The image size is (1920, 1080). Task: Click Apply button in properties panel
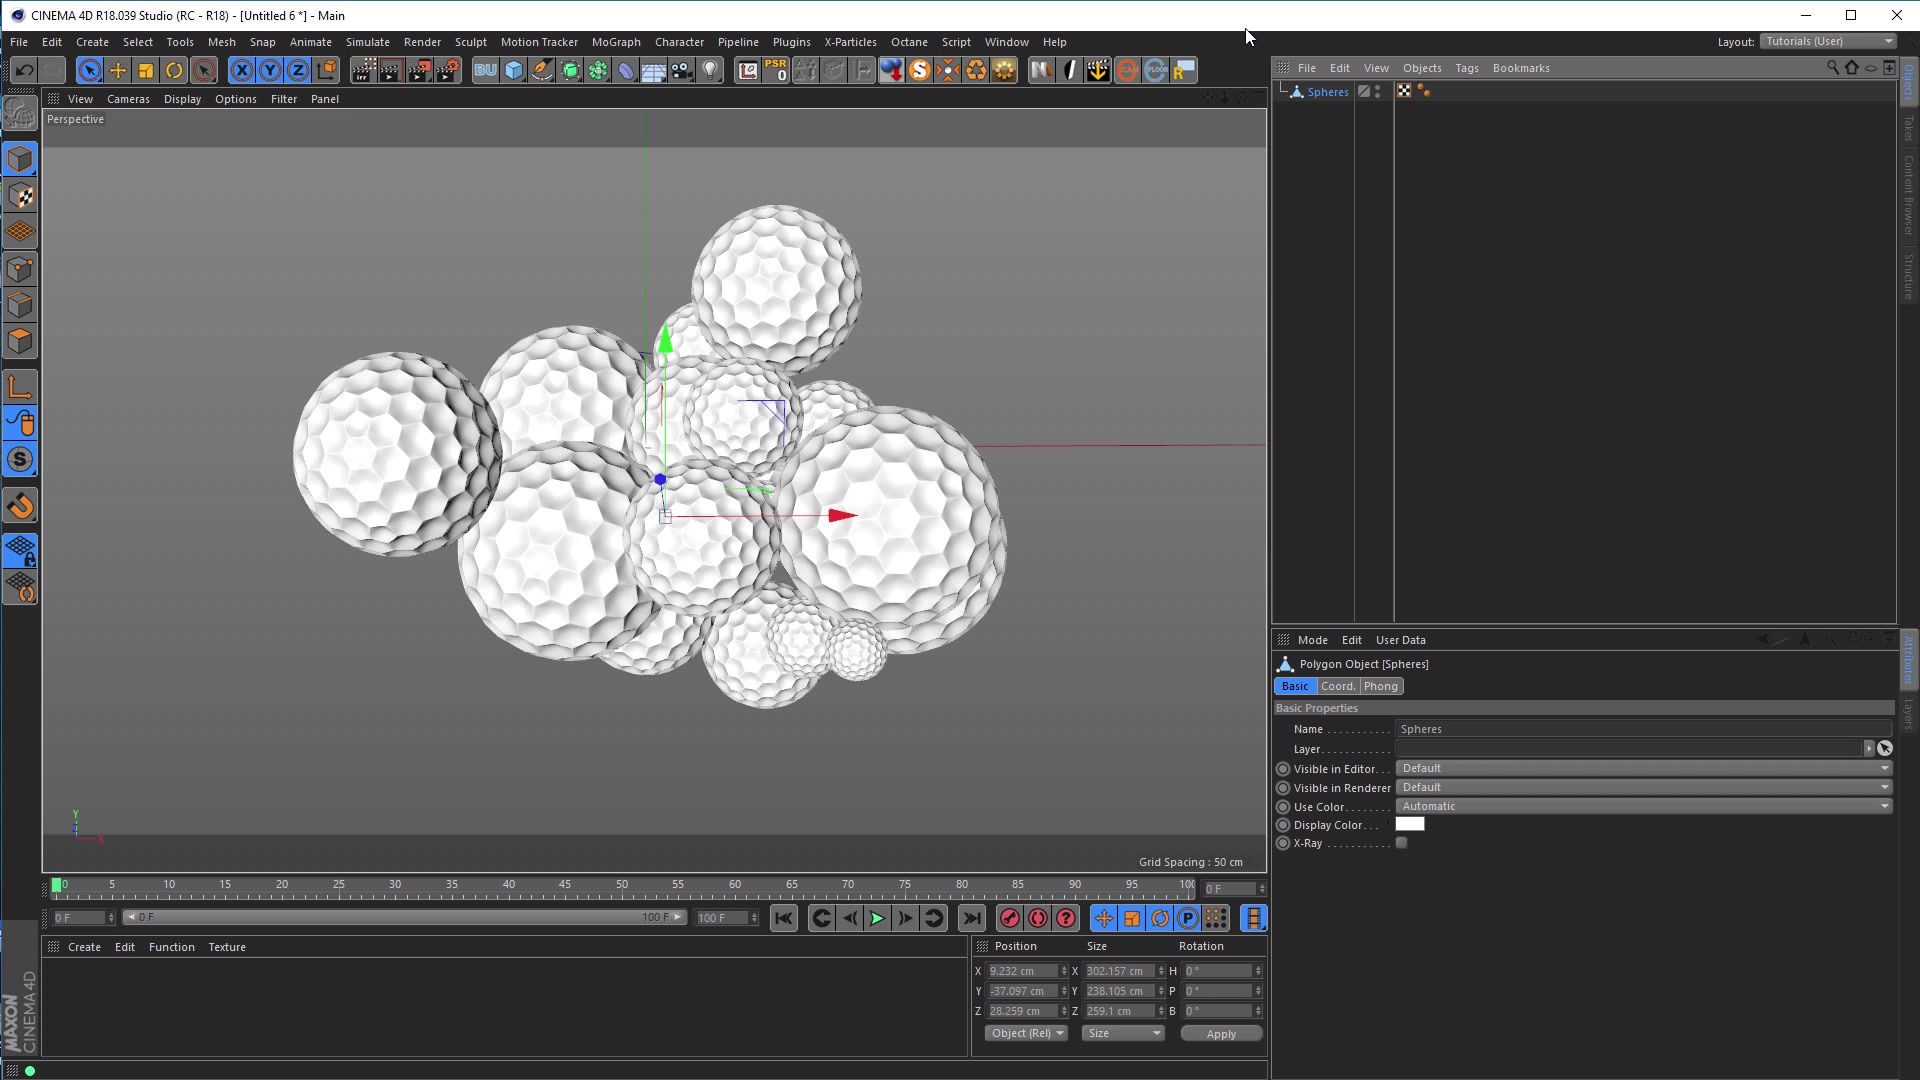pyautogui.click(x=1220, y=1033)
